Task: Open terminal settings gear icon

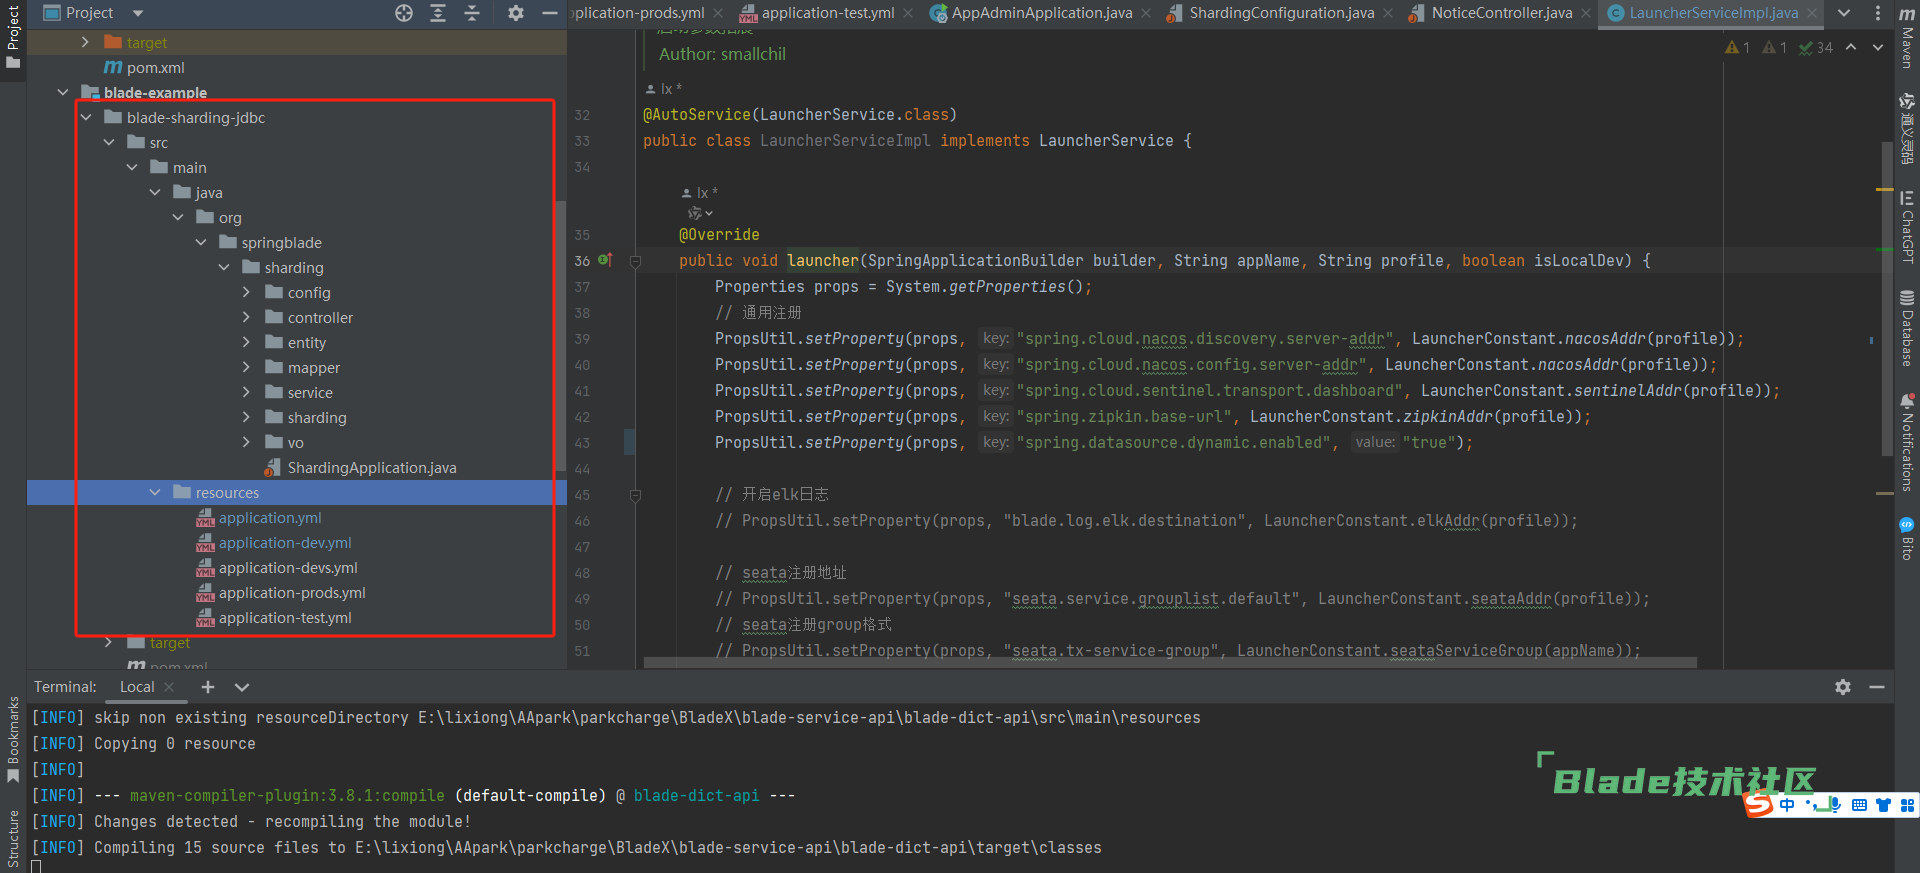Action: click(x=1843, y=687)
